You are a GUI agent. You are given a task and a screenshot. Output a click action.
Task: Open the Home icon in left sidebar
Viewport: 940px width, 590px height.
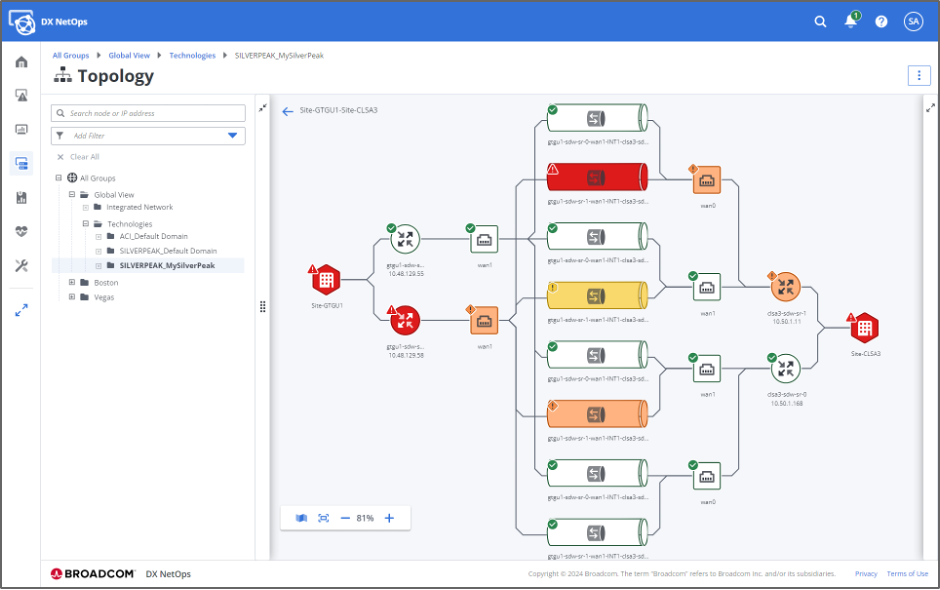click(21, 62)
